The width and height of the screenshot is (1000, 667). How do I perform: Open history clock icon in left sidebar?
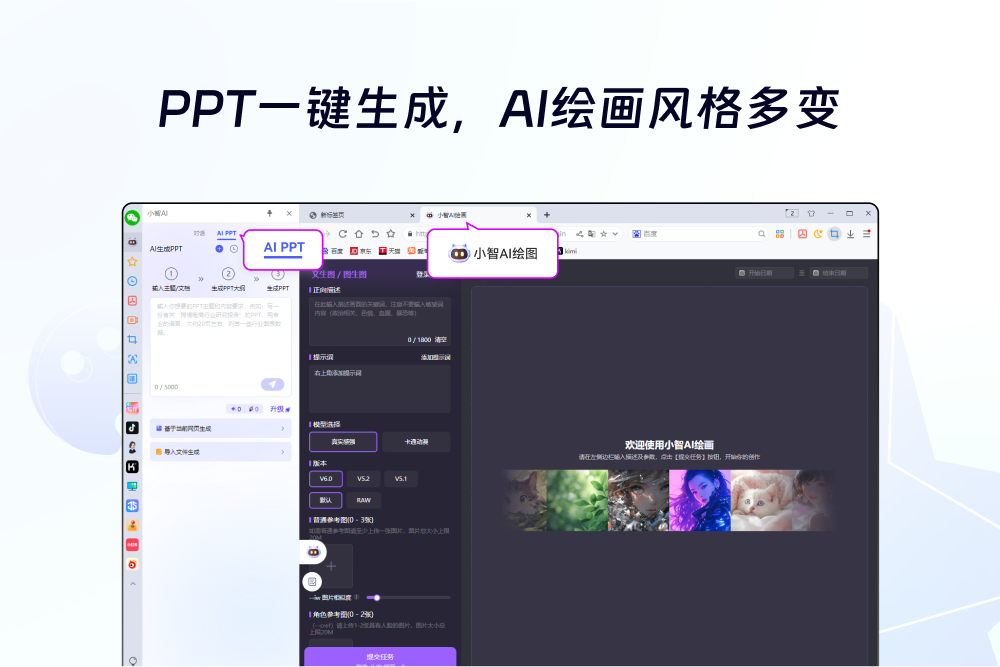coord(132,281)
